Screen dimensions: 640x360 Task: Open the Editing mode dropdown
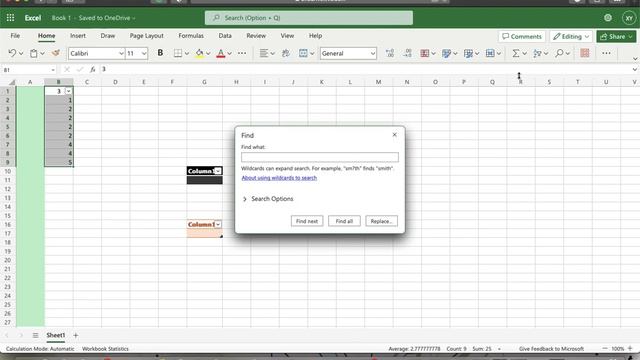point(571,36)
